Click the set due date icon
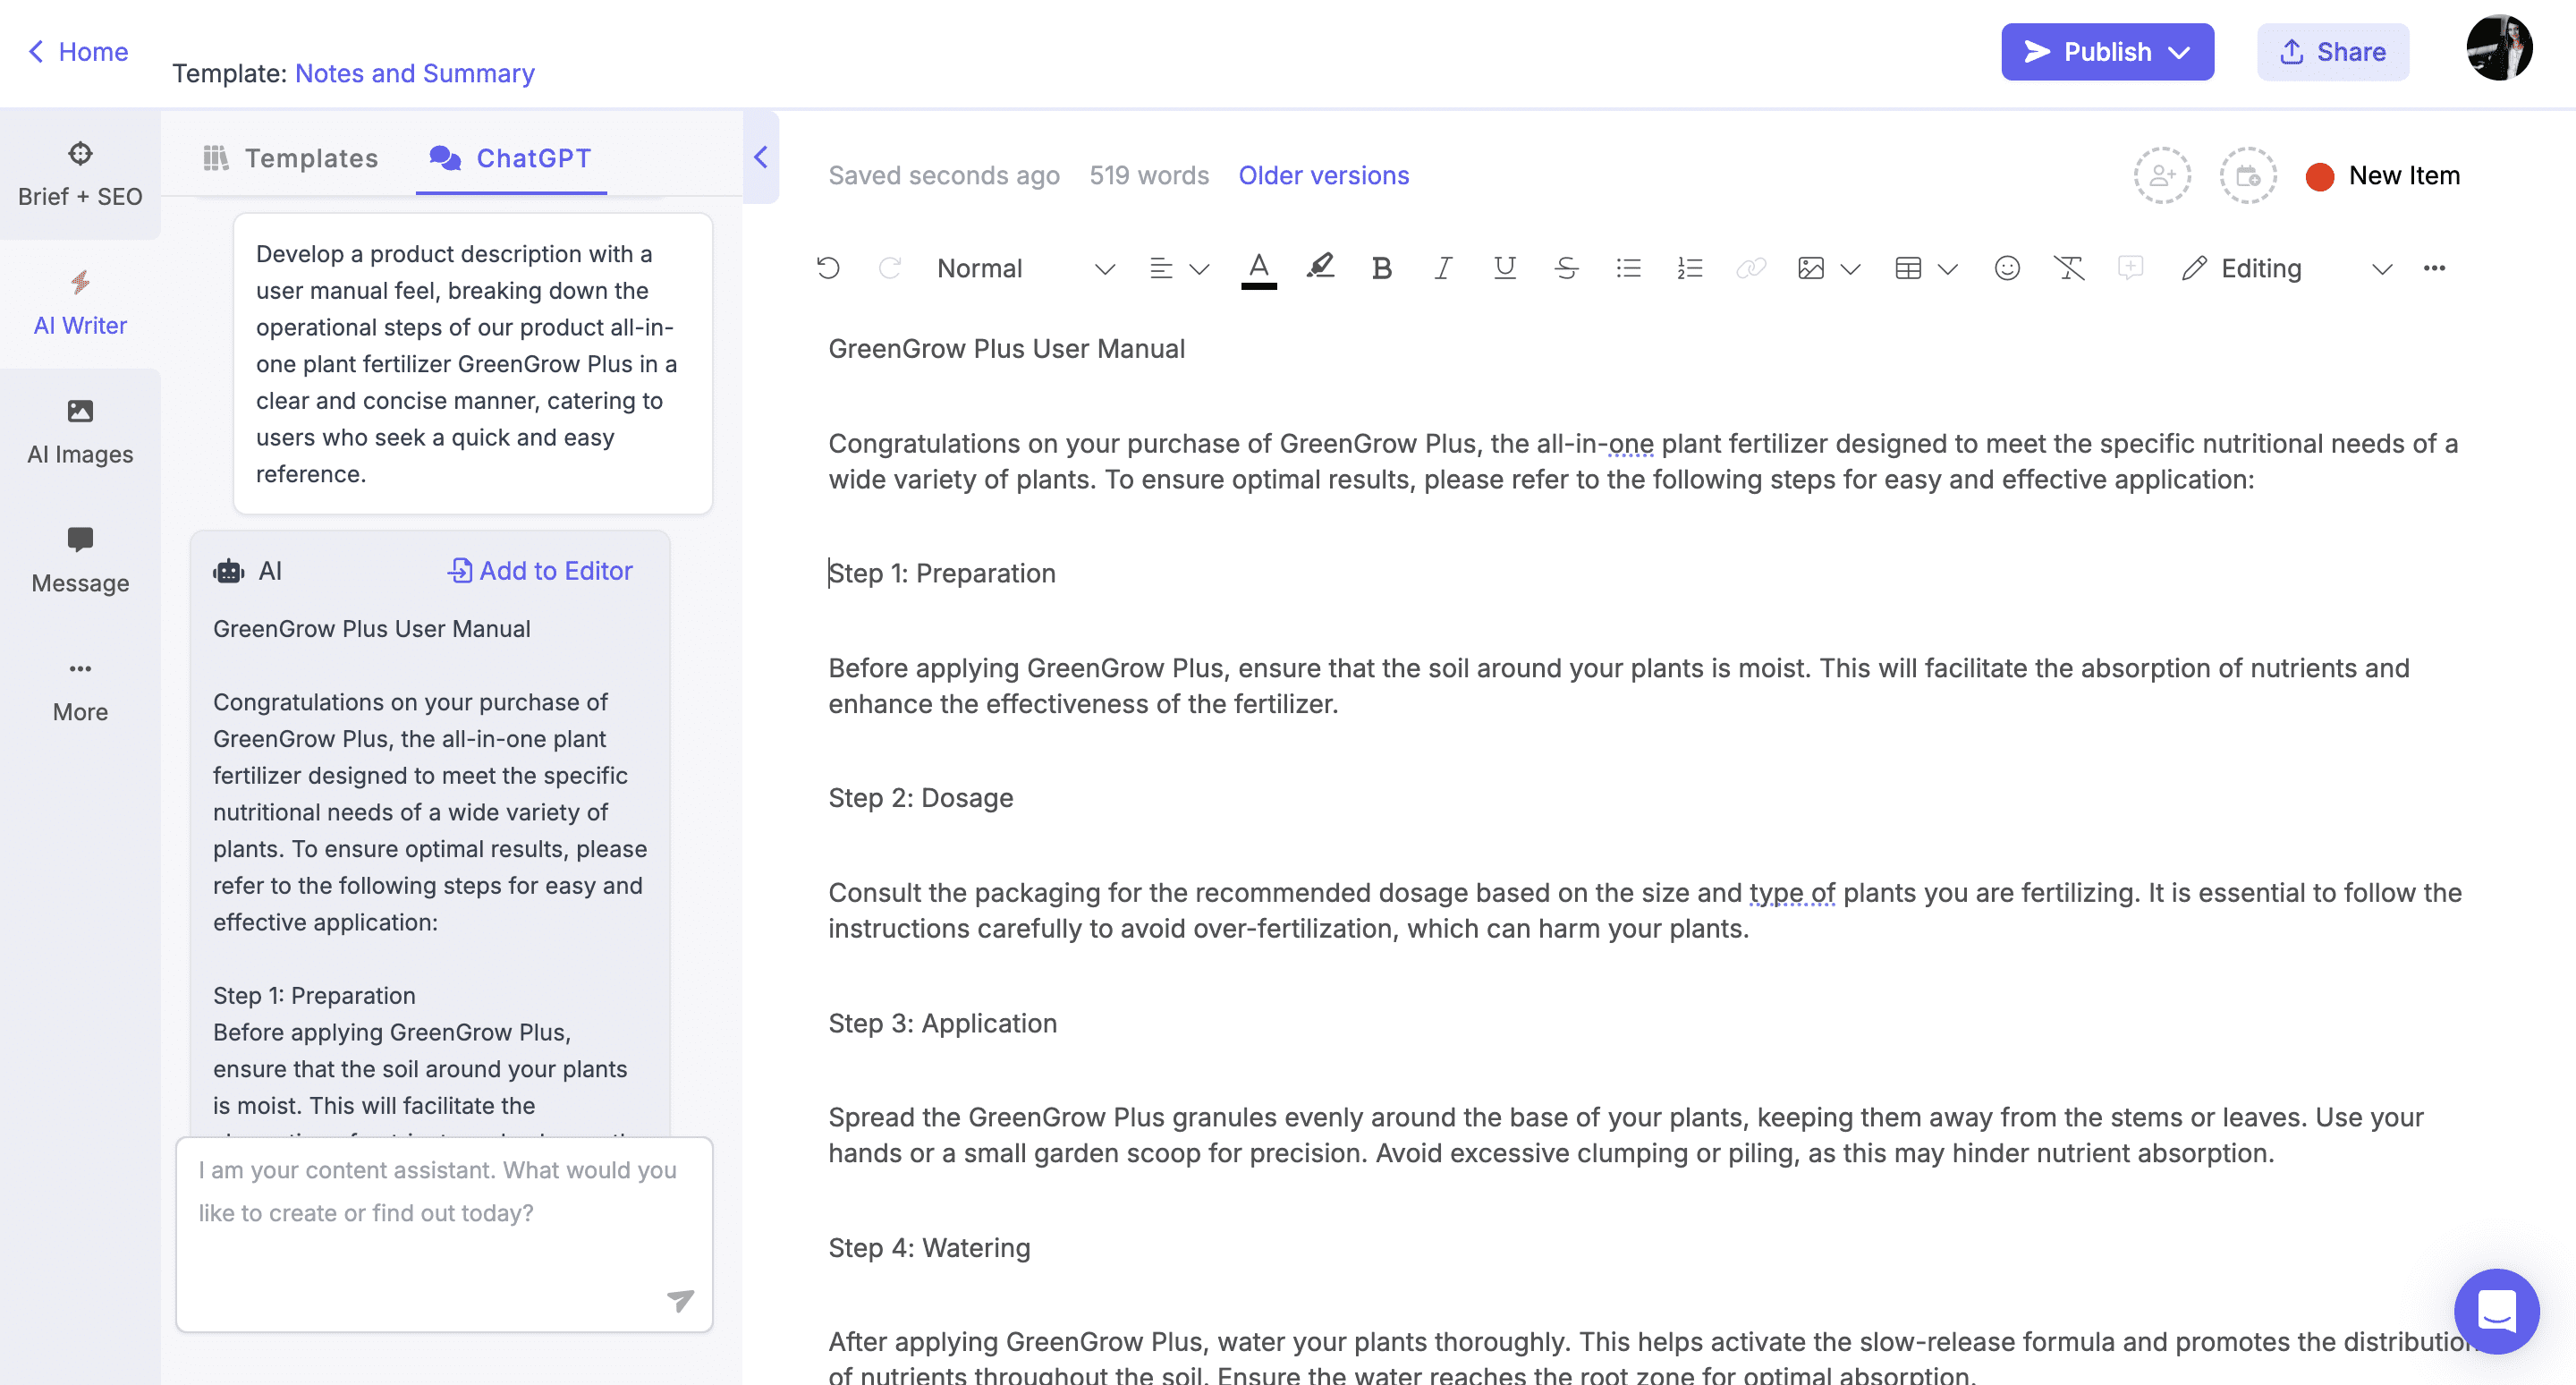This screenshot has width=2576, height=1385. tap(2248, 176)
